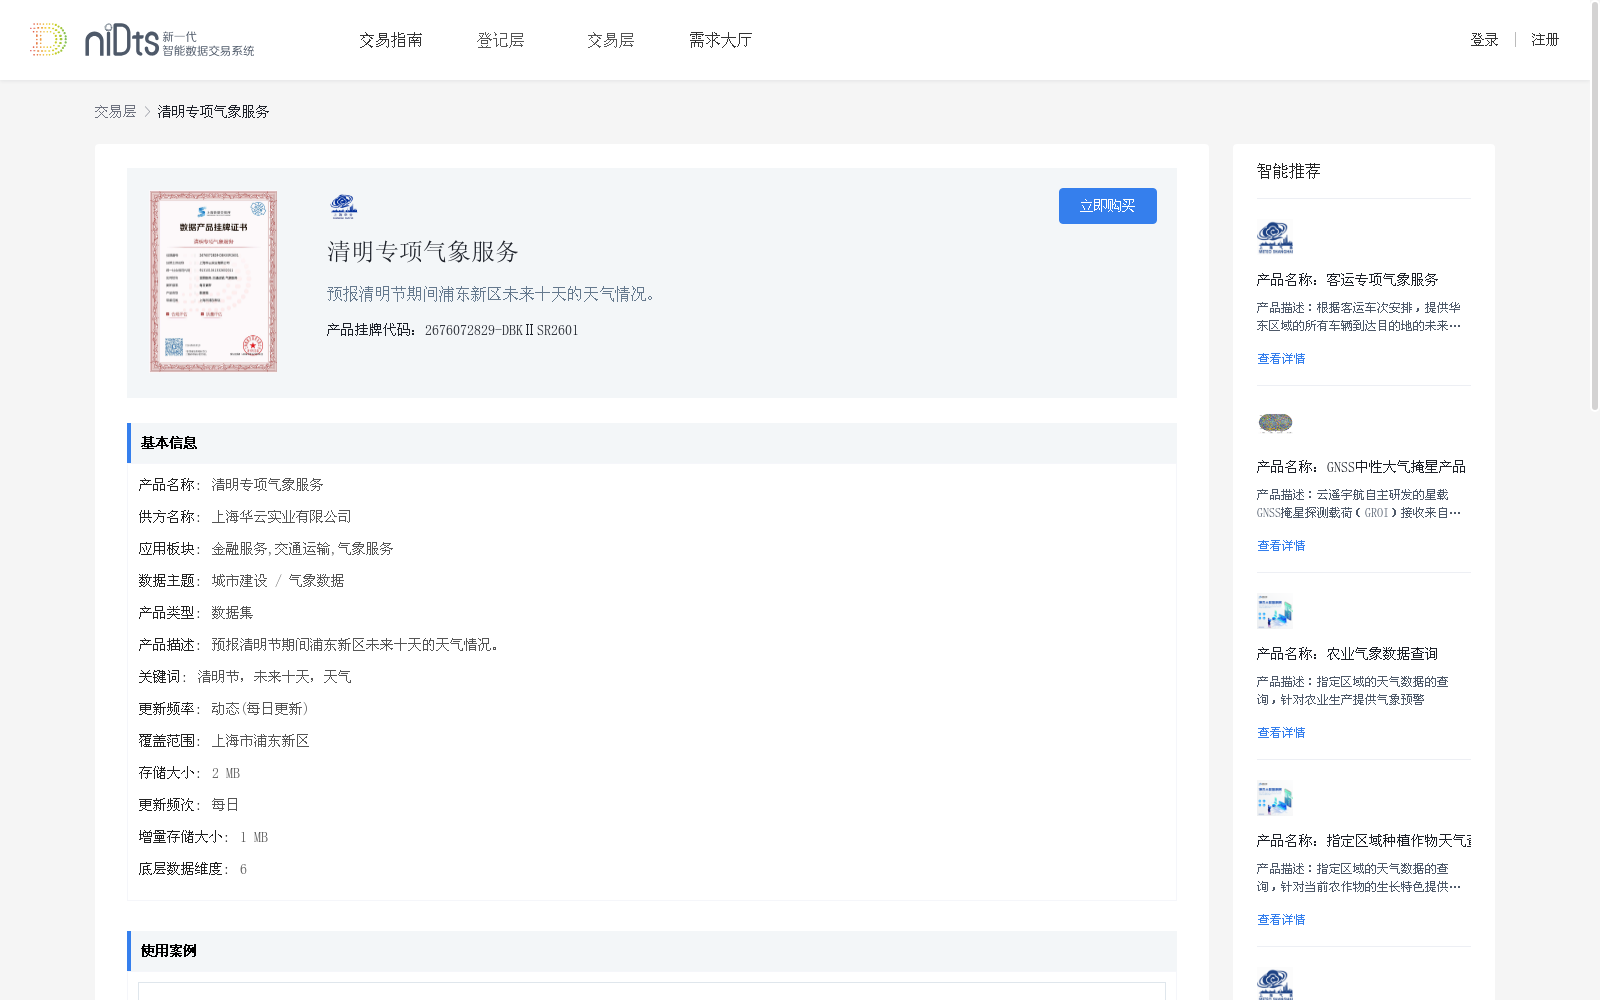
Task: Open the 登记层 menu
Action: 501,40
